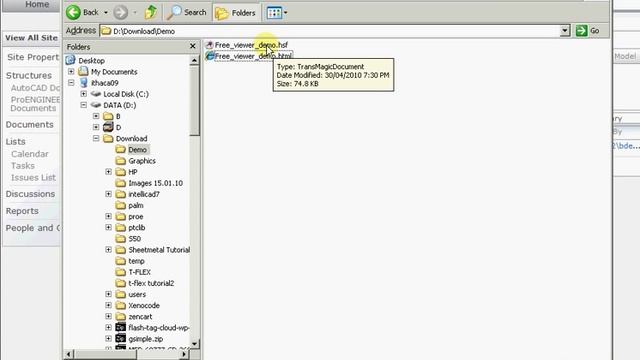Expand the users folder
Viewport: 640px width, 360px height.
point(109,294)
